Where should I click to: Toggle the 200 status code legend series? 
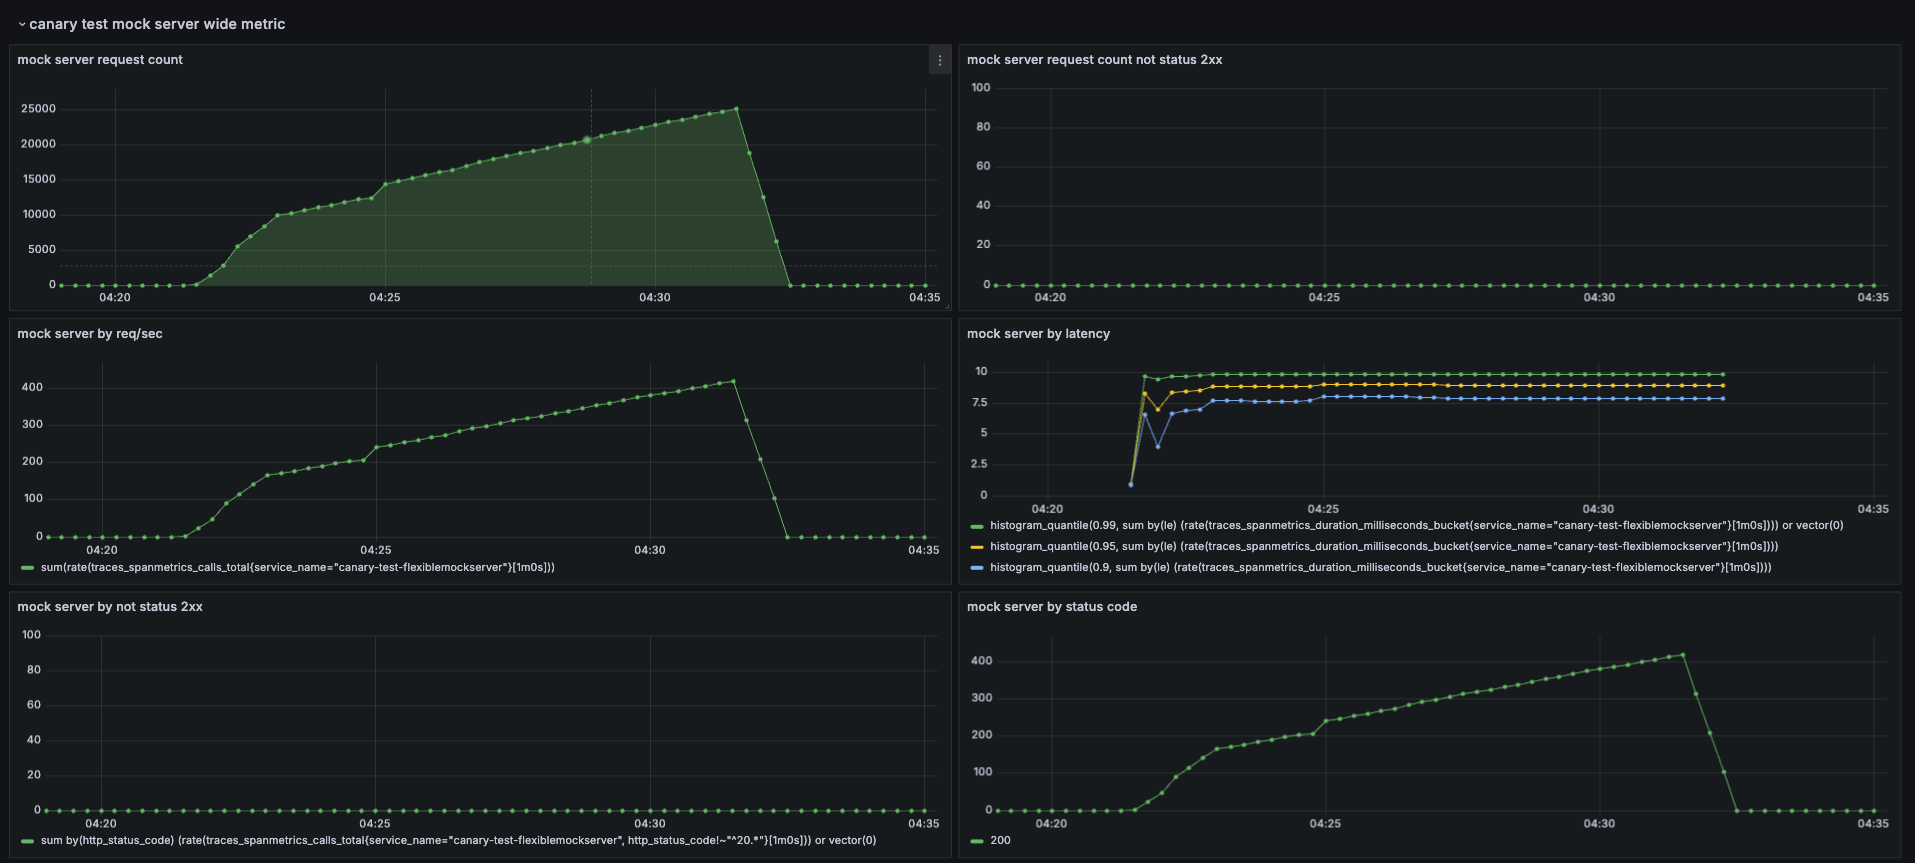pyautogui.click(x=1000, y=841)
